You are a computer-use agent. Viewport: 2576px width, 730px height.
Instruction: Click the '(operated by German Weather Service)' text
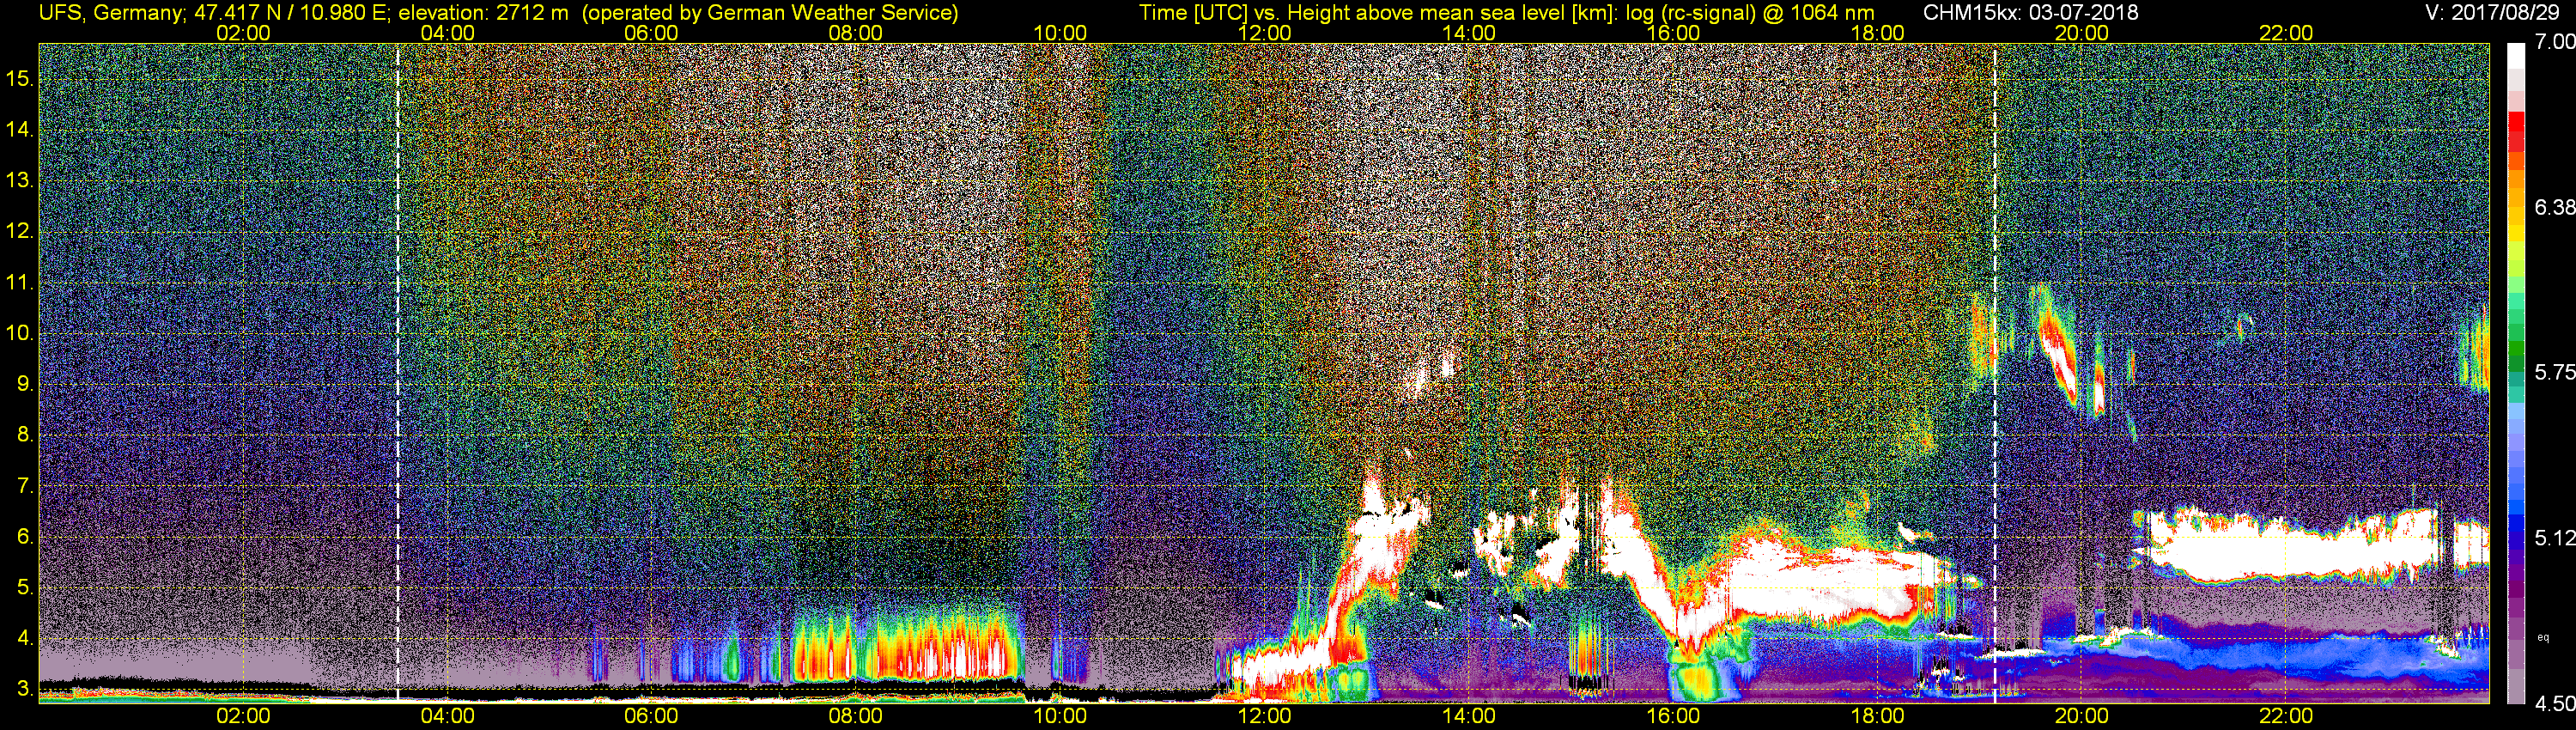tap(770, 13)
